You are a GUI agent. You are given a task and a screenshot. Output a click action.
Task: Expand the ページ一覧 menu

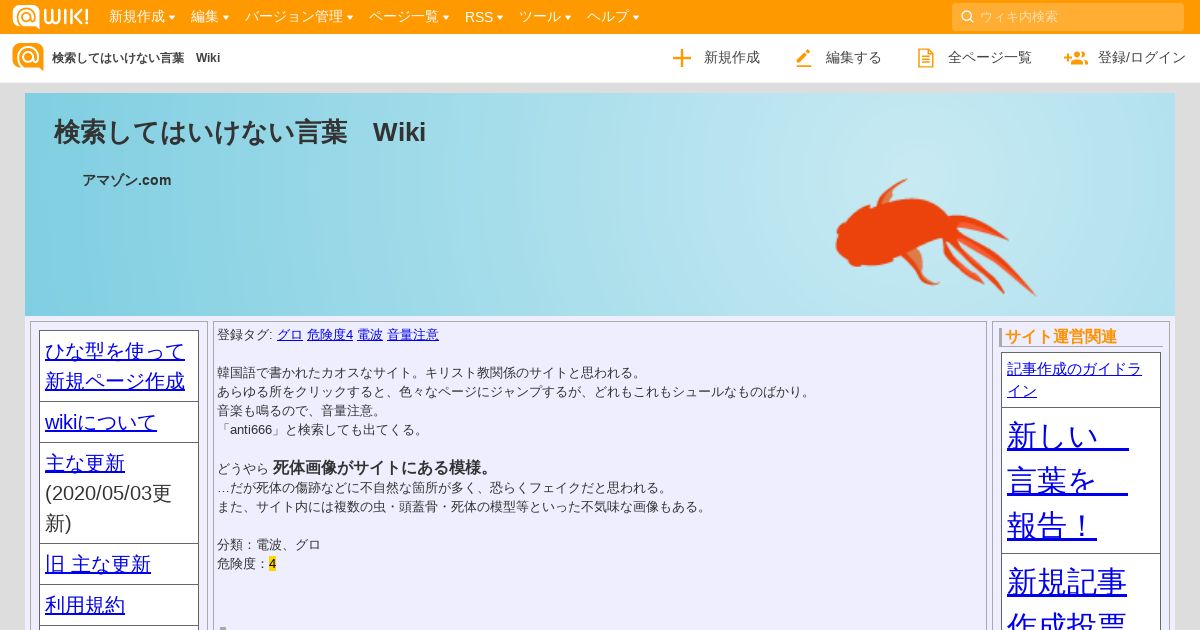tap(409, 16)
